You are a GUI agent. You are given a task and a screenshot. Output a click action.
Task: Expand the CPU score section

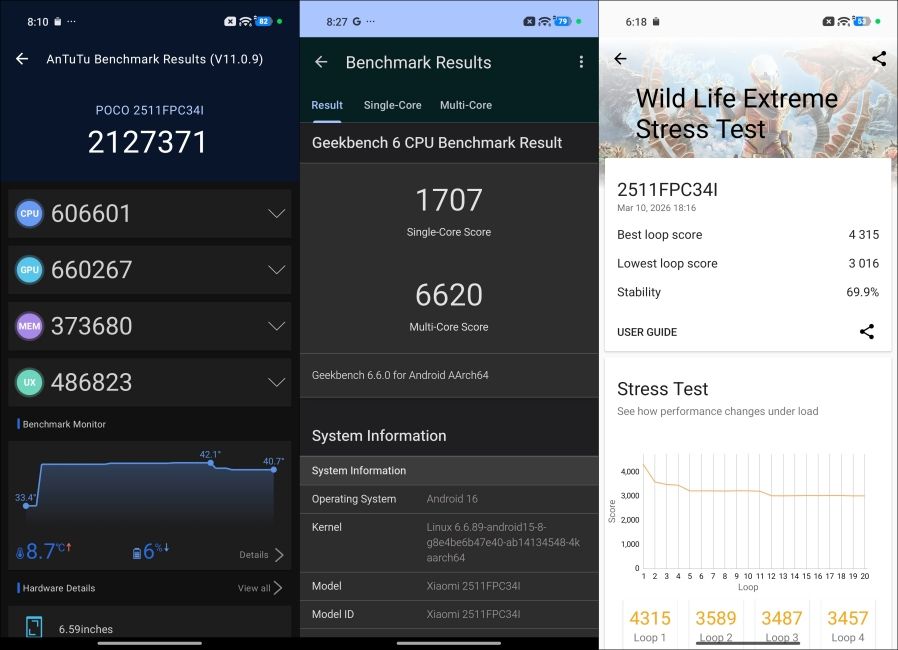pos(277,213)
